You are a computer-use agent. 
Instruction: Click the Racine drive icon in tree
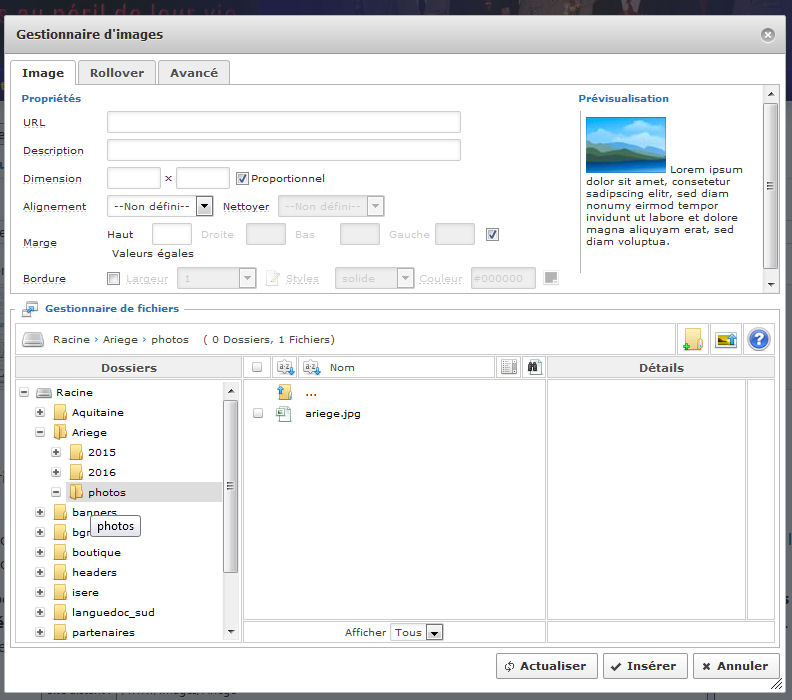[44, 392]
